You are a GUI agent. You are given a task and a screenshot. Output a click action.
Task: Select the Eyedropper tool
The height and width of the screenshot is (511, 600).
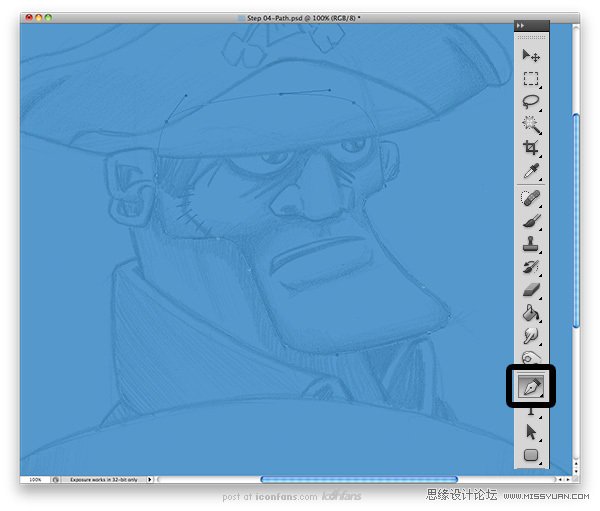[x=531, y=171]
